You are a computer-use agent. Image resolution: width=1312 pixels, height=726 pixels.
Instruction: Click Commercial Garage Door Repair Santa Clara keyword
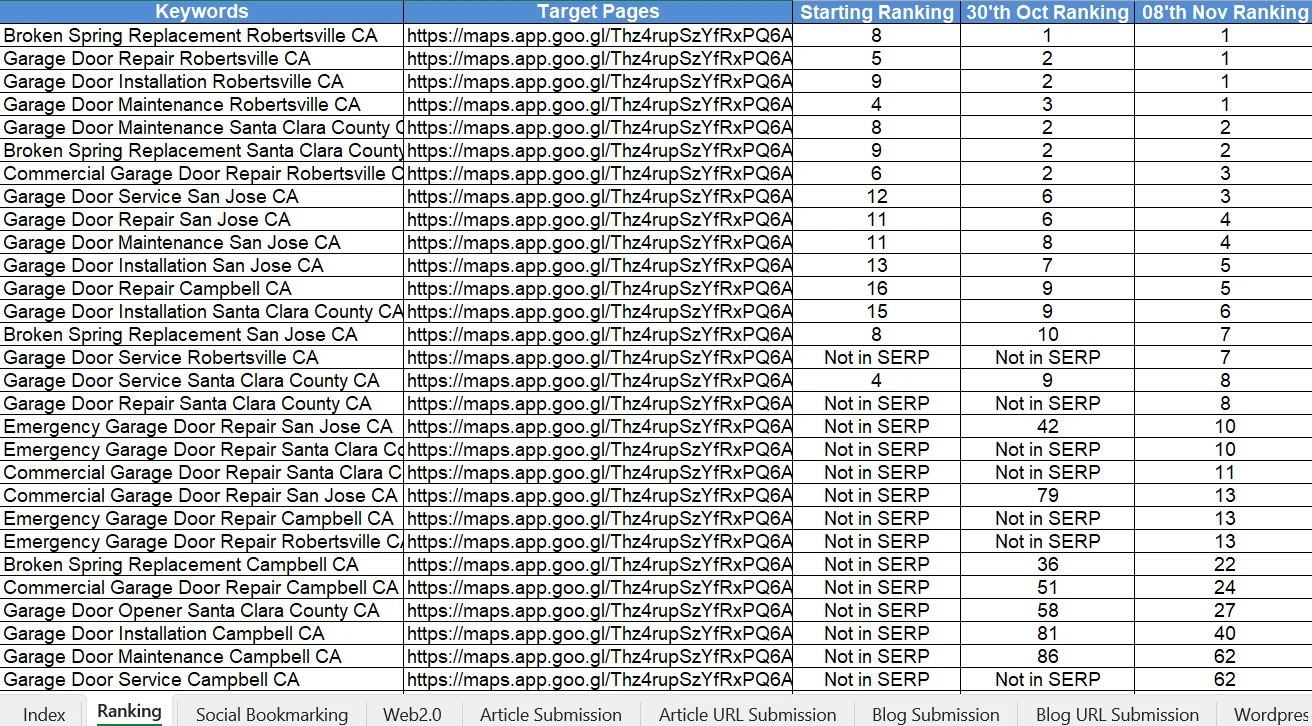(202, 472)
